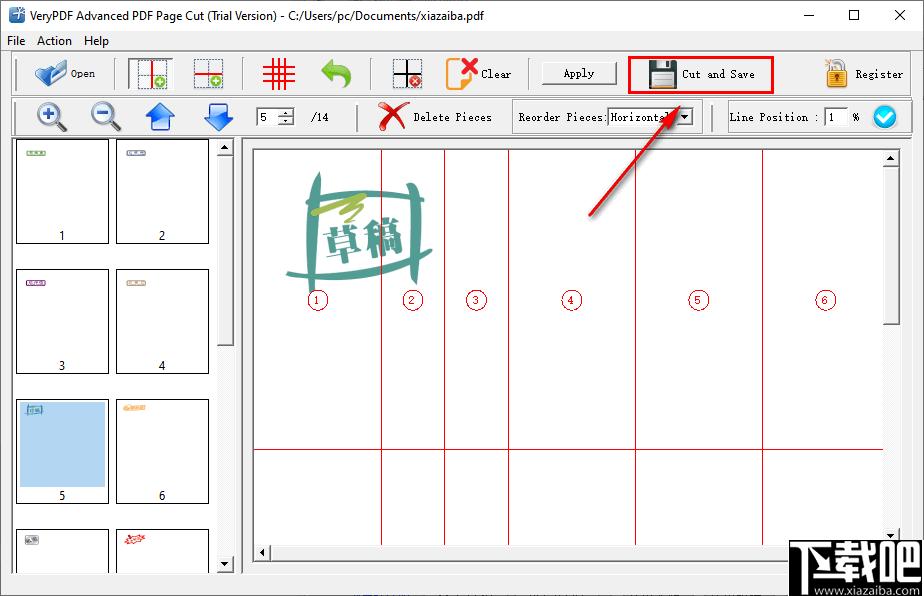Confirm line position with blue checkmark
This screenshot has width=924, height=596.
[885, 117]
